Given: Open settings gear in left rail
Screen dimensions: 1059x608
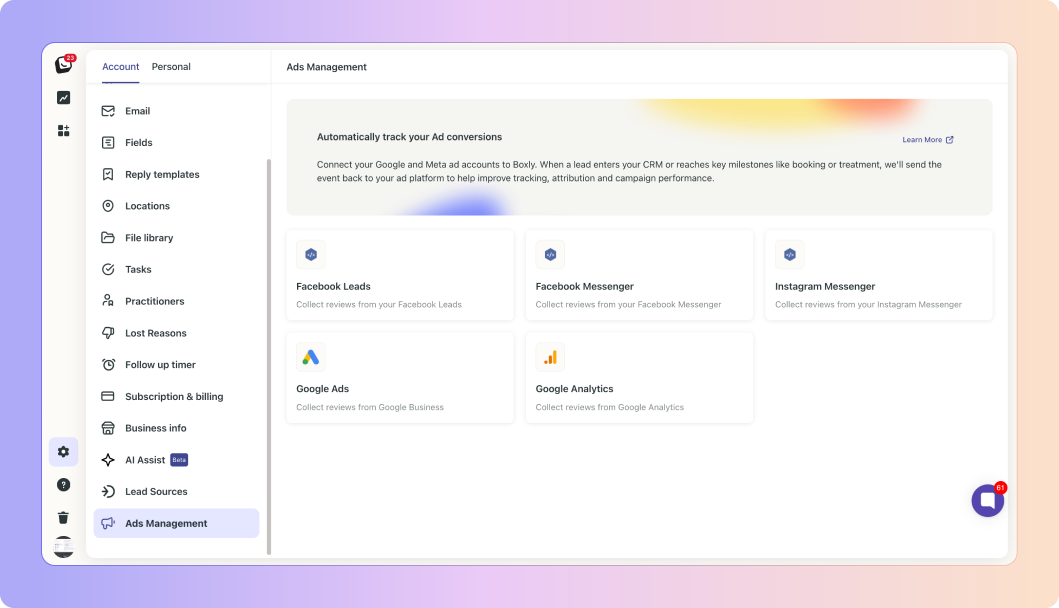Looking at the screenshot, I should coord(63,452).
